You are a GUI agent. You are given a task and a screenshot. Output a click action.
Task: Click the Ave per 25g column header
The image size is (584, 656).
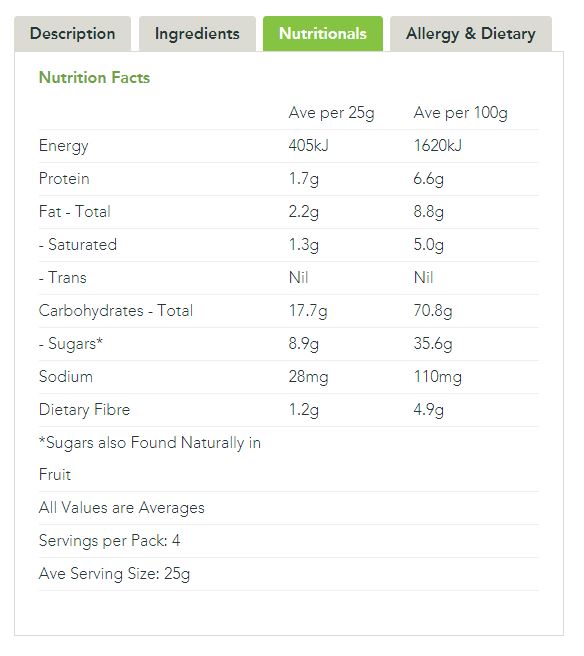coord(331,113)
